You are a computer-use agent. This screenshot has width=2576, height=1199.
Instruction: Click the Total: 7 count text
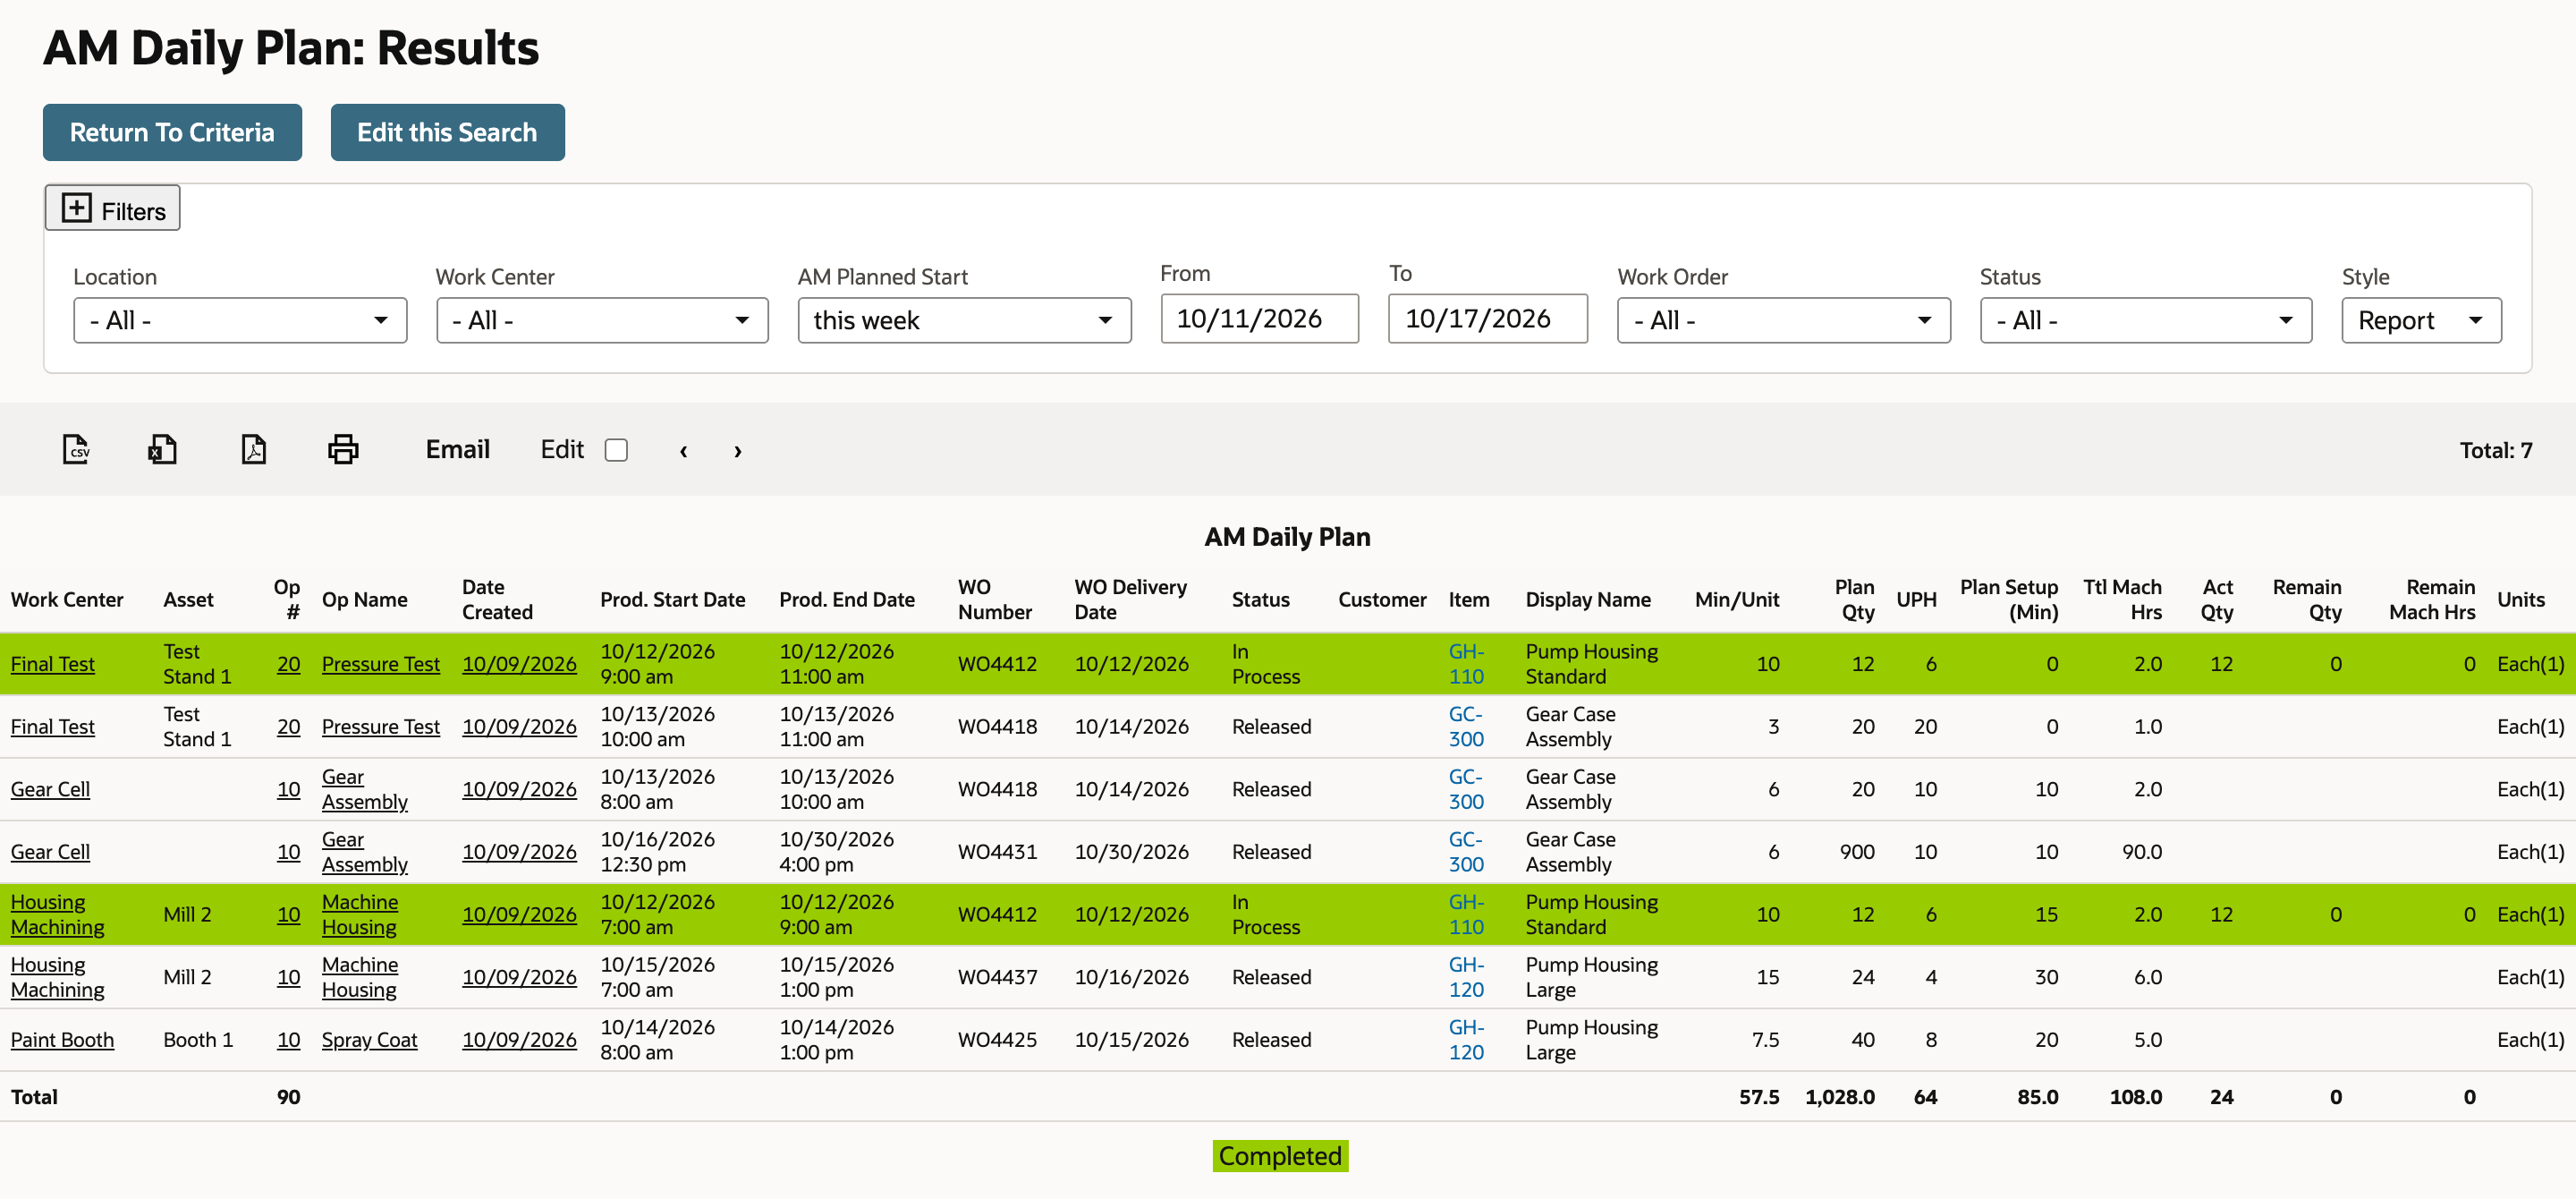[x=2495, y=450]
